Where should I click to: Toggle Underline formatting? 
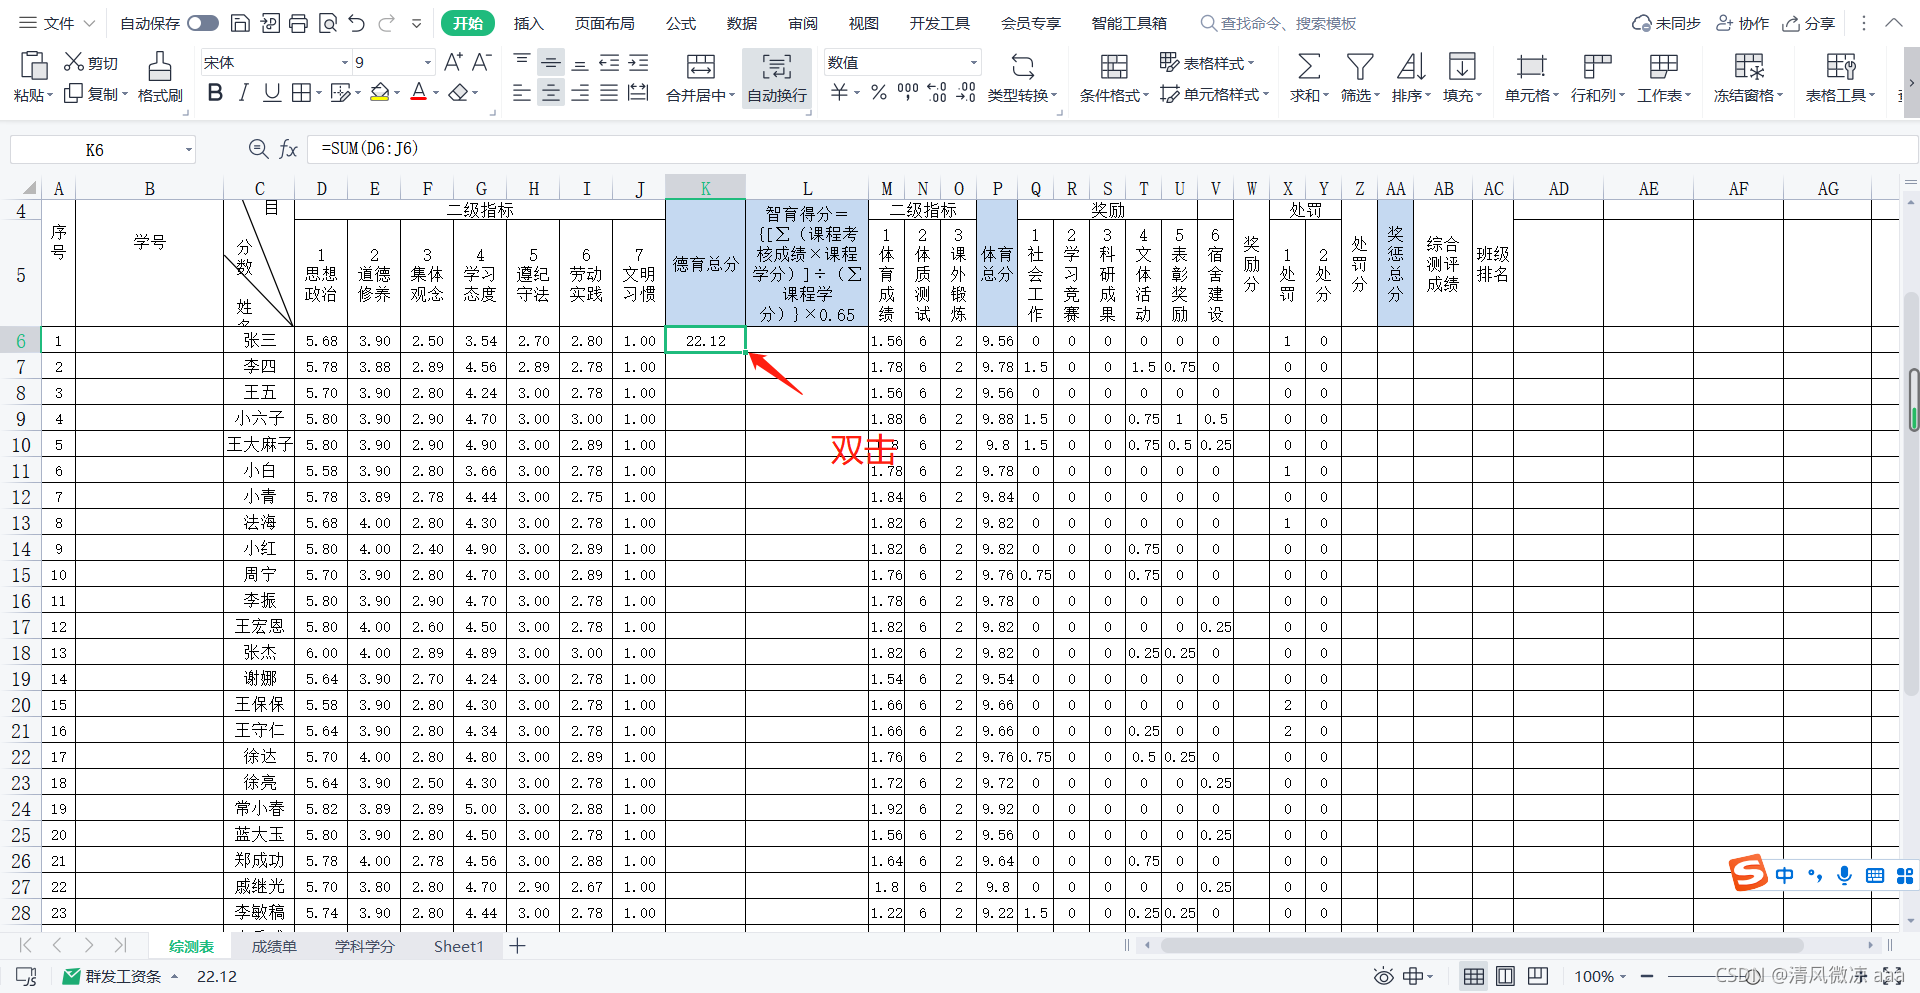pyautogui.click(x=271, y=93)
